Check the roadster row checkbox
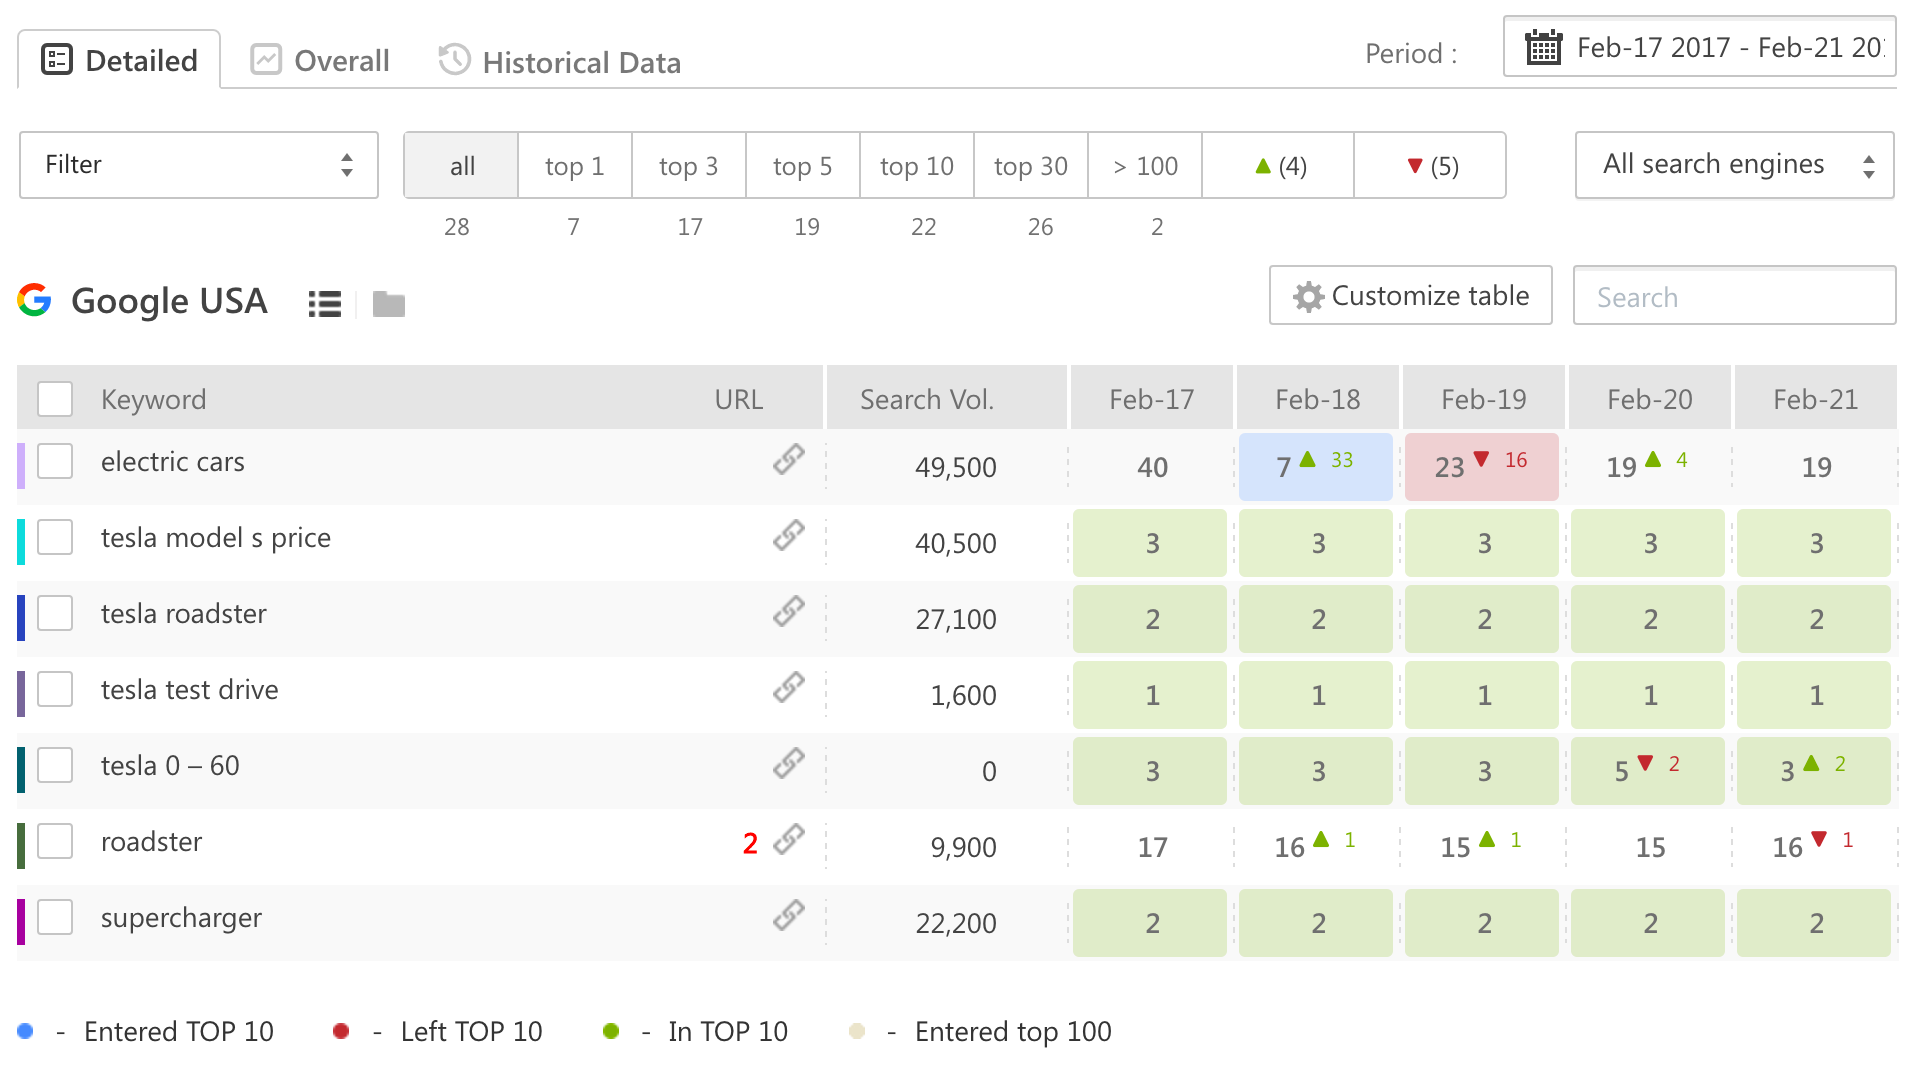The image size is (1918, 1082). (x=55, y=841)
